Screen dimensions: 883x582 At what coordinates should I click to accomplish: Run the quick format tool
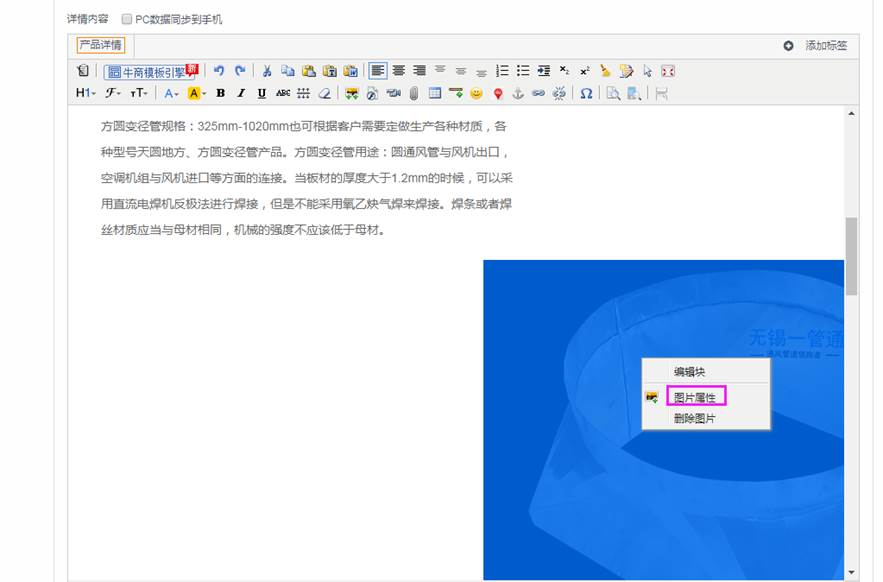click(626, 71)
